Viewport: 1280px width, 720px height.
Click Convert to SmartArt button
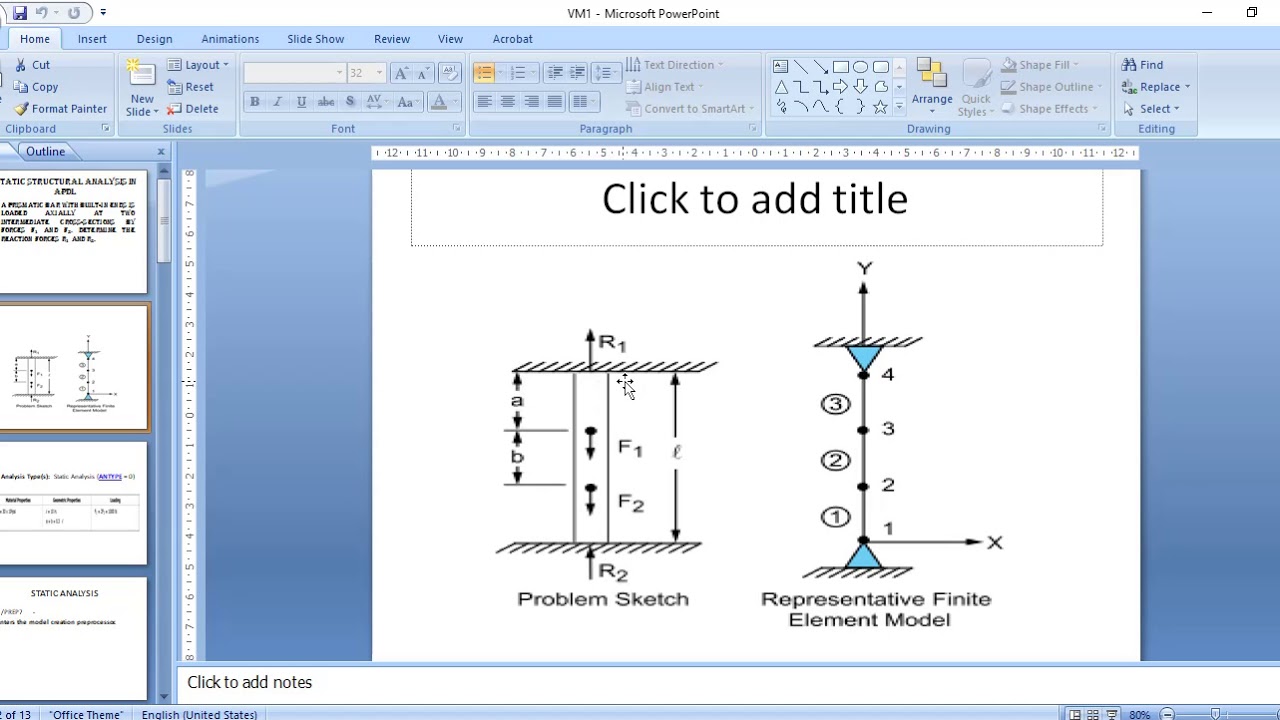pyautogui.click(x=688, y=109)
